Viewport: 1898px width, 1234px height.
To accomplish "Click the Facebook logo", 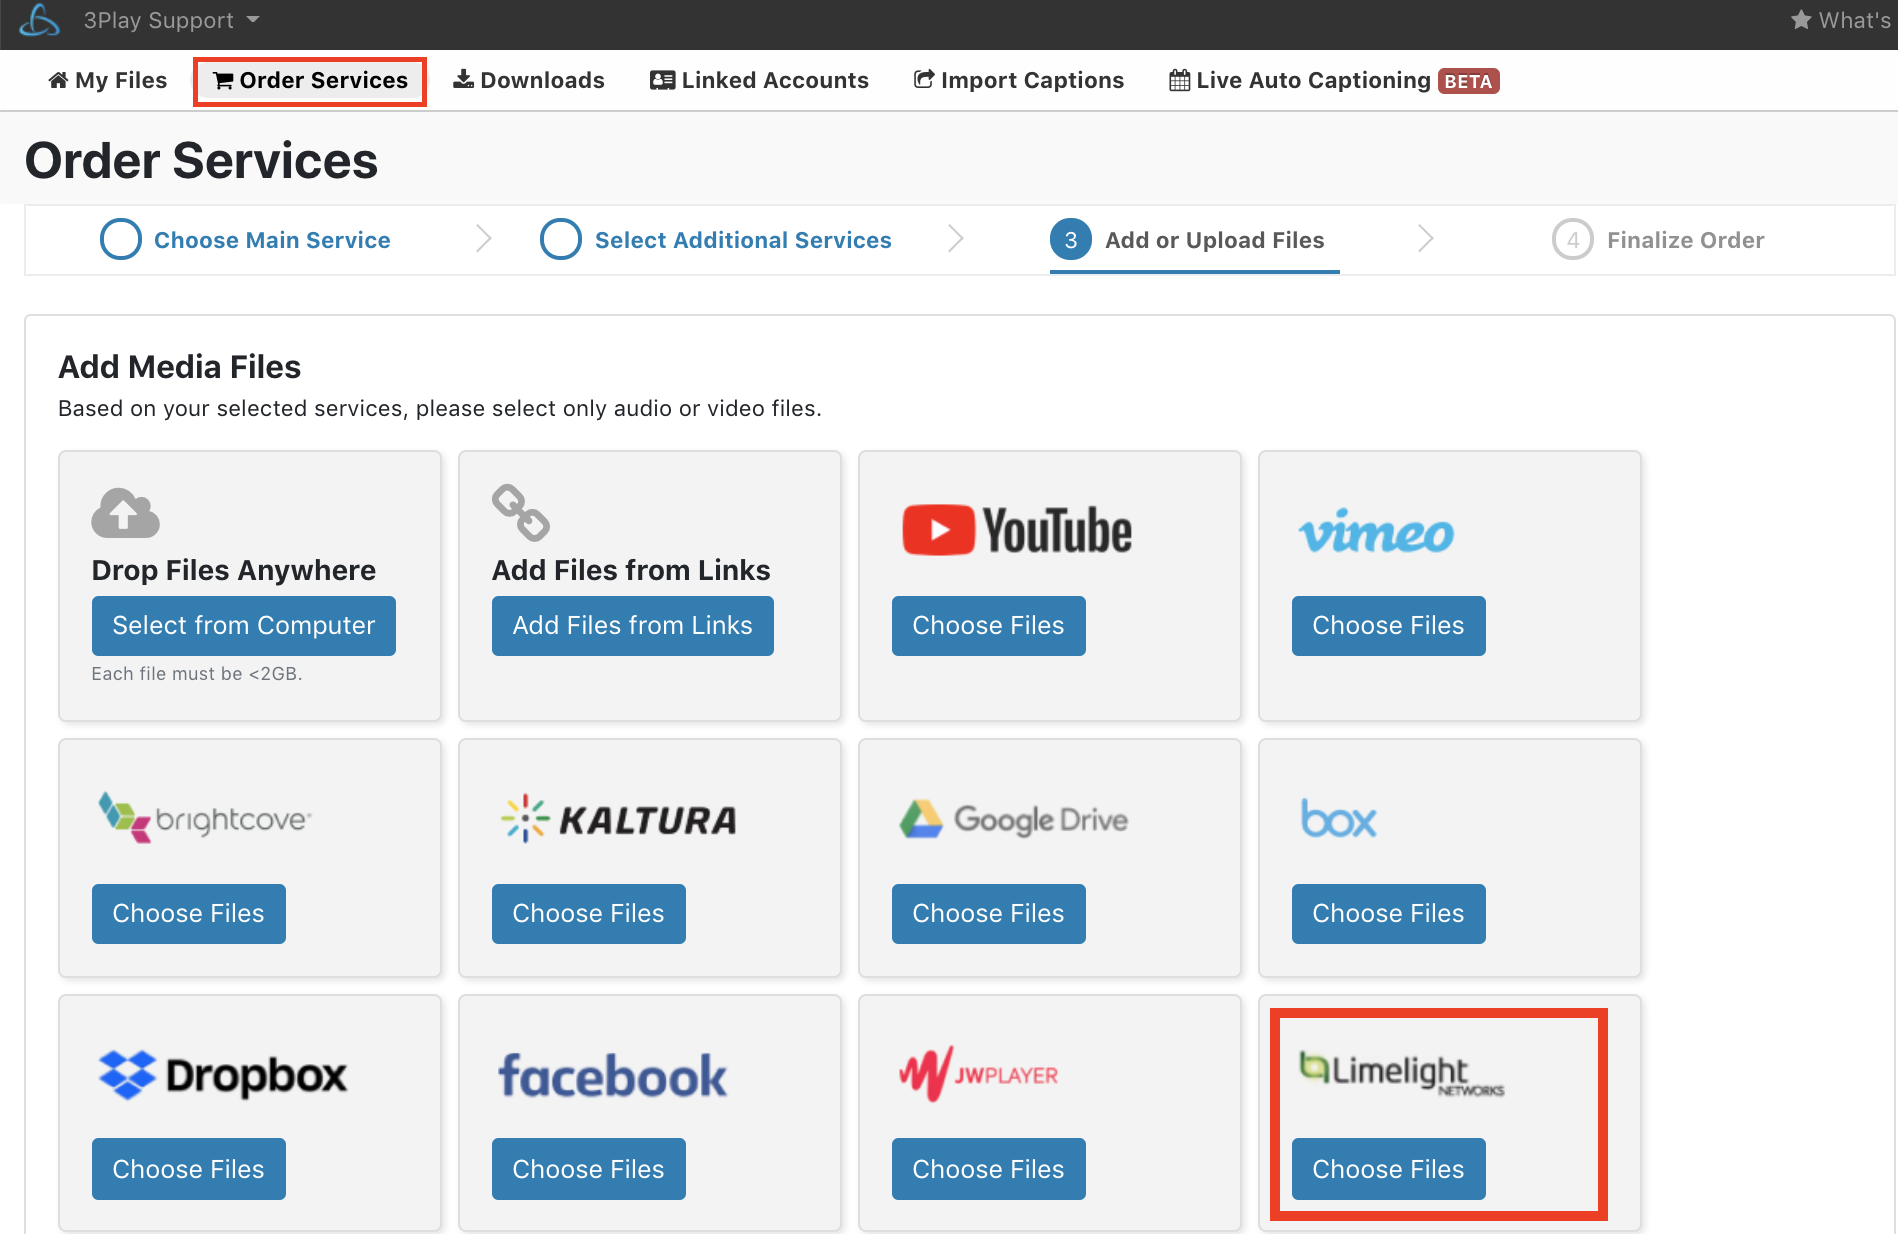I will click(613, 1076).
